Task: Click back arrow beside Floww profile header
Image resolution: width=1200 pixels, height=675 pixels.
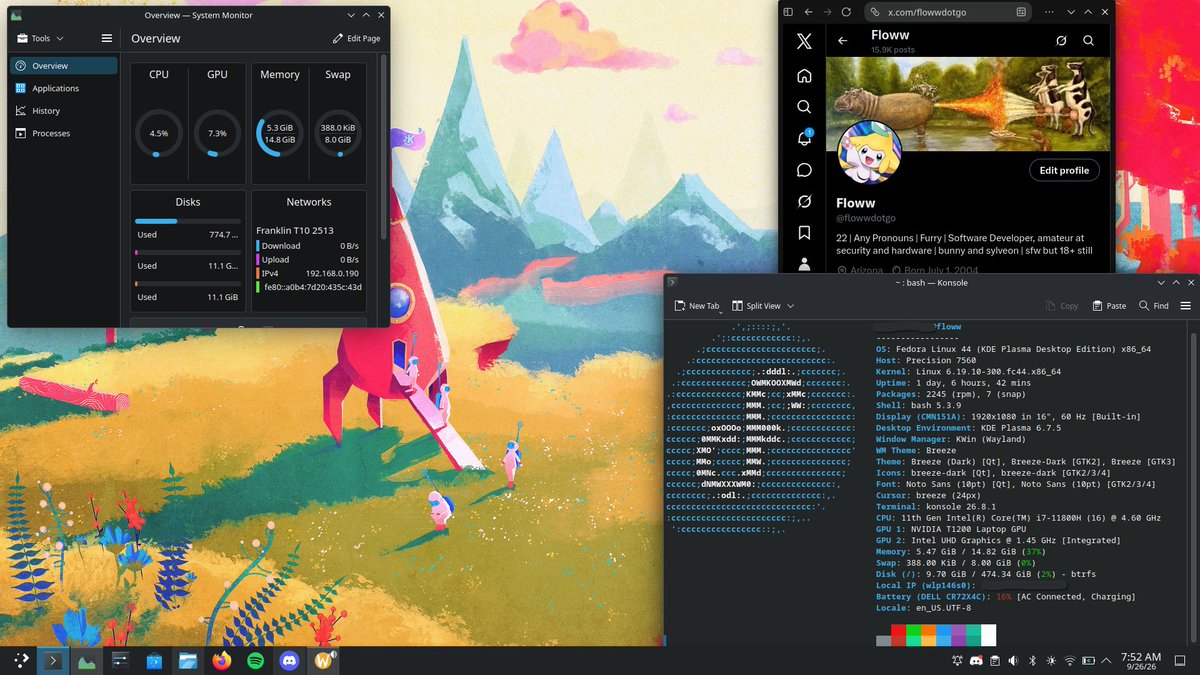Action: tap(843, 41)
